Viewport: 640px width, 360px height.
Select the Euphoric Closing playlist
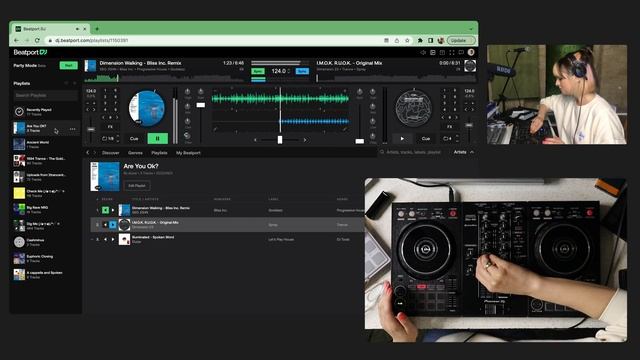point(45,258)
